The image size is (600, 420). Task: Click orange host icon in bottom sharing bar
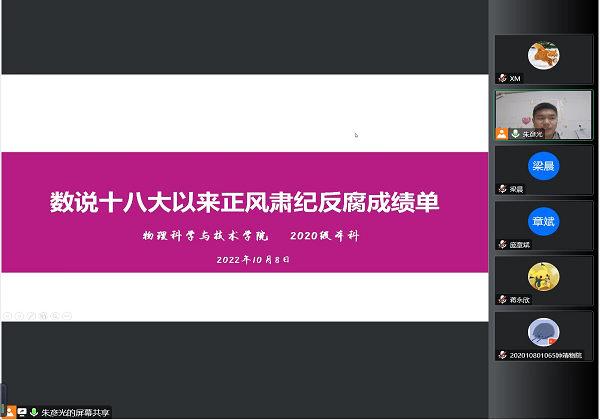click(x=9, y=412)
